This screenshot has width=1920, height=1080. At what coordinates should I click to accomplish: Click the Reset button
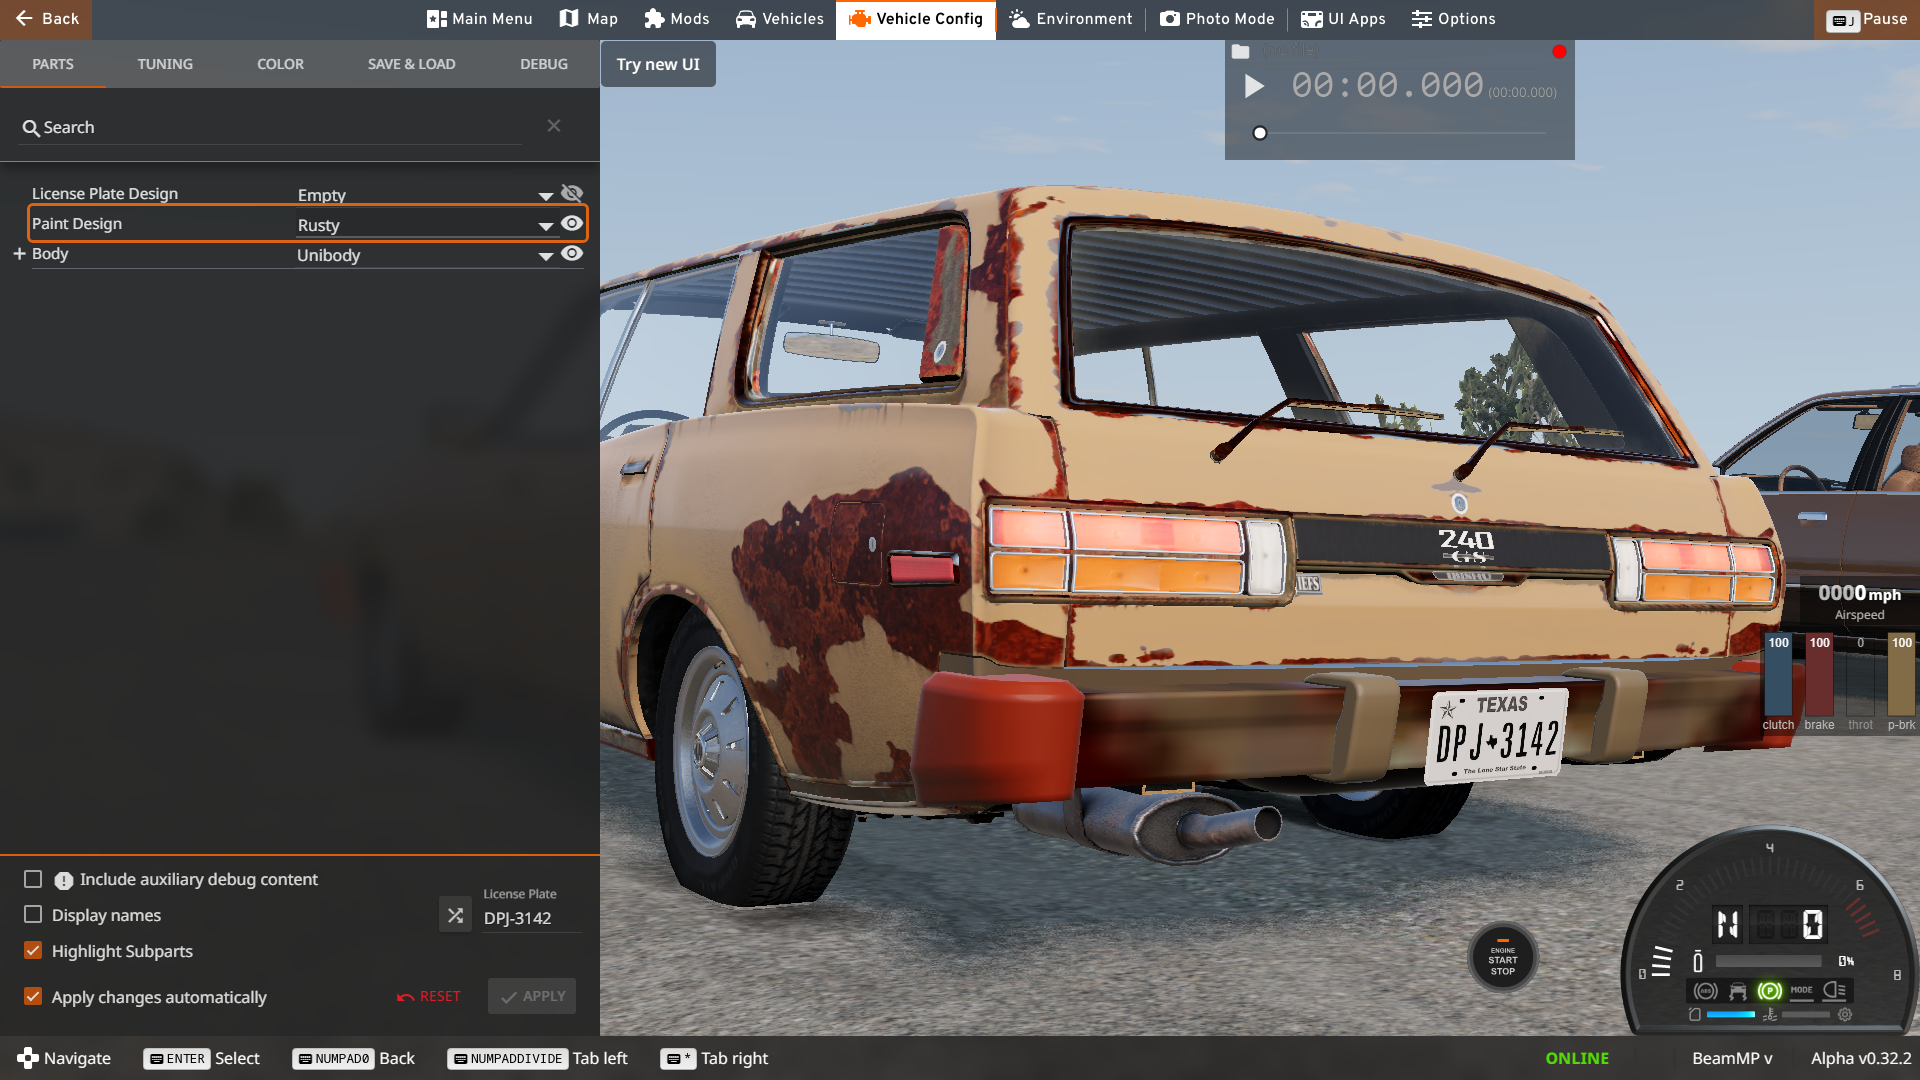tap(429, 996)
